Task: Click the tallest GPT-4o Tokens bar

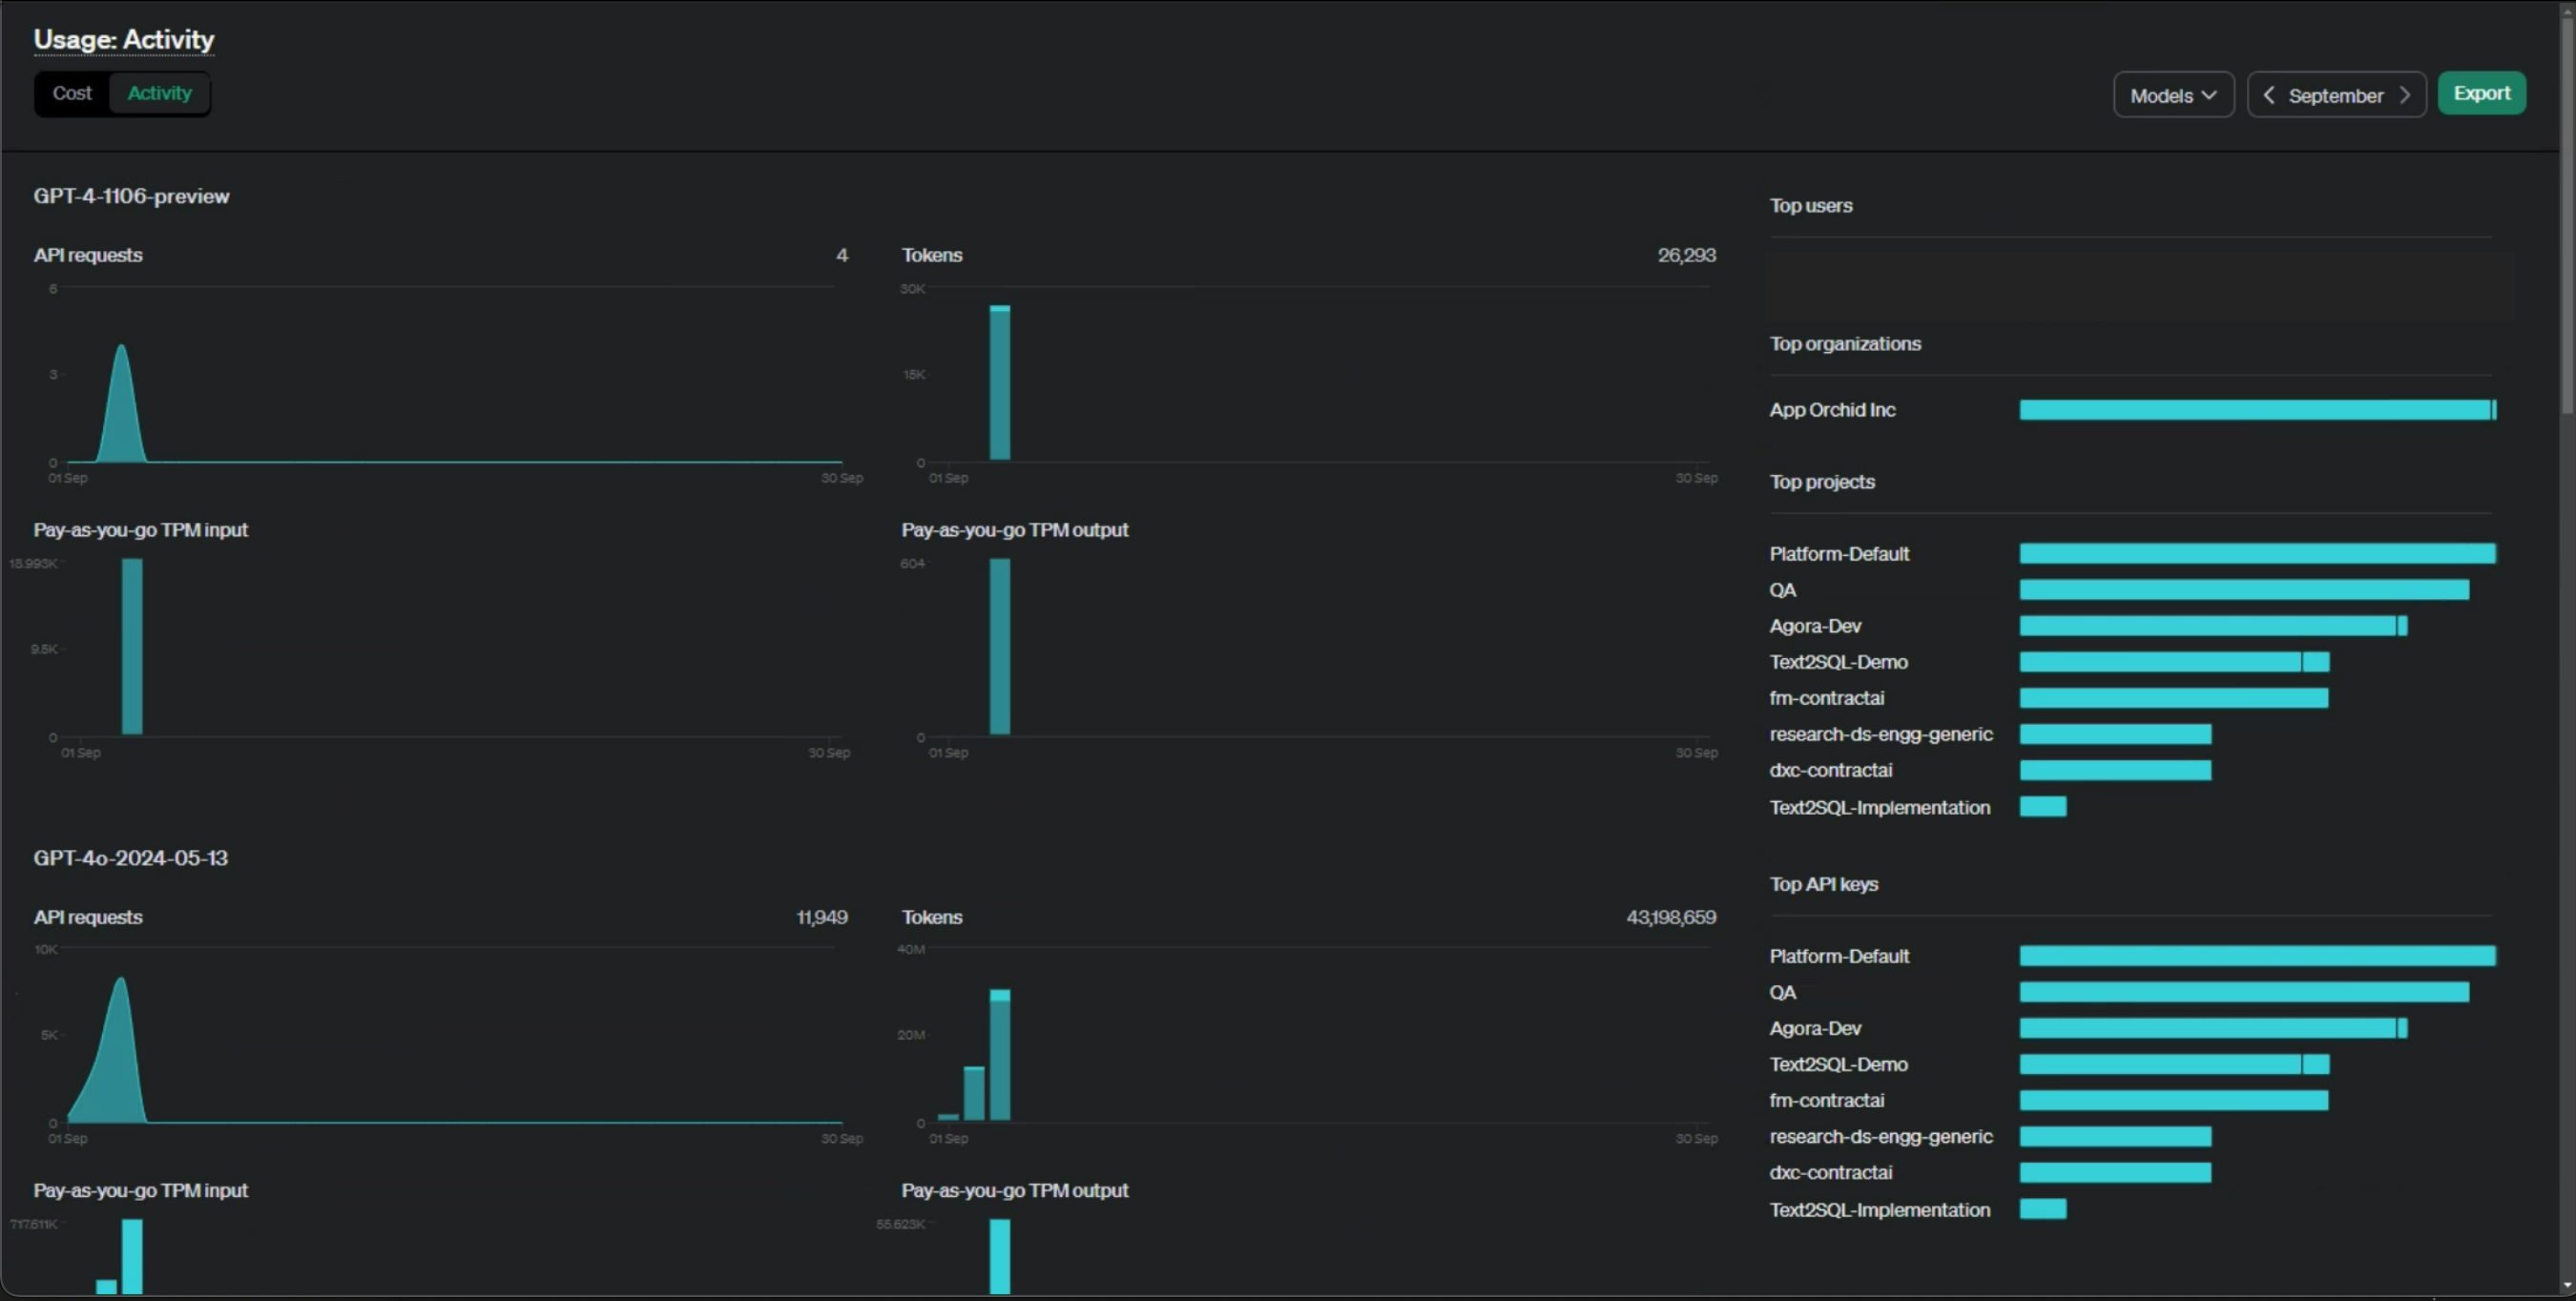Action: pyautogui.click(x=999, y=1056)
